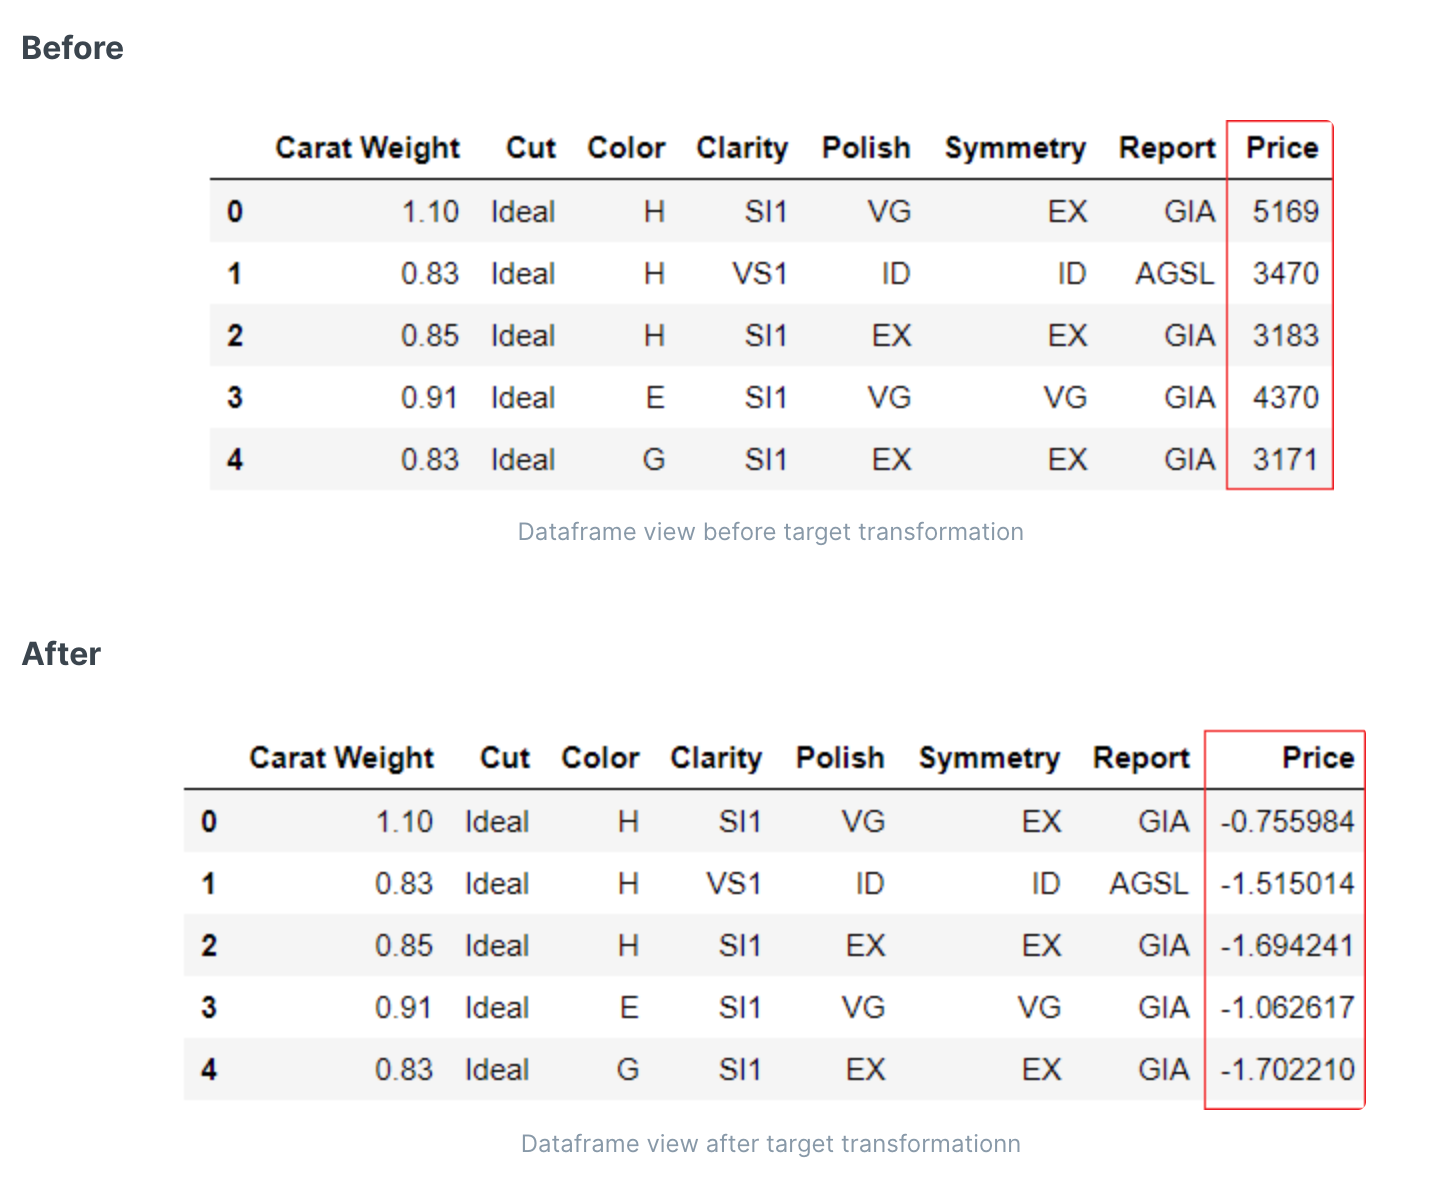Viewport: 1432px width, 1192px height.
Task: Select the price cell showing 3470
Action: coord(1285,274)
